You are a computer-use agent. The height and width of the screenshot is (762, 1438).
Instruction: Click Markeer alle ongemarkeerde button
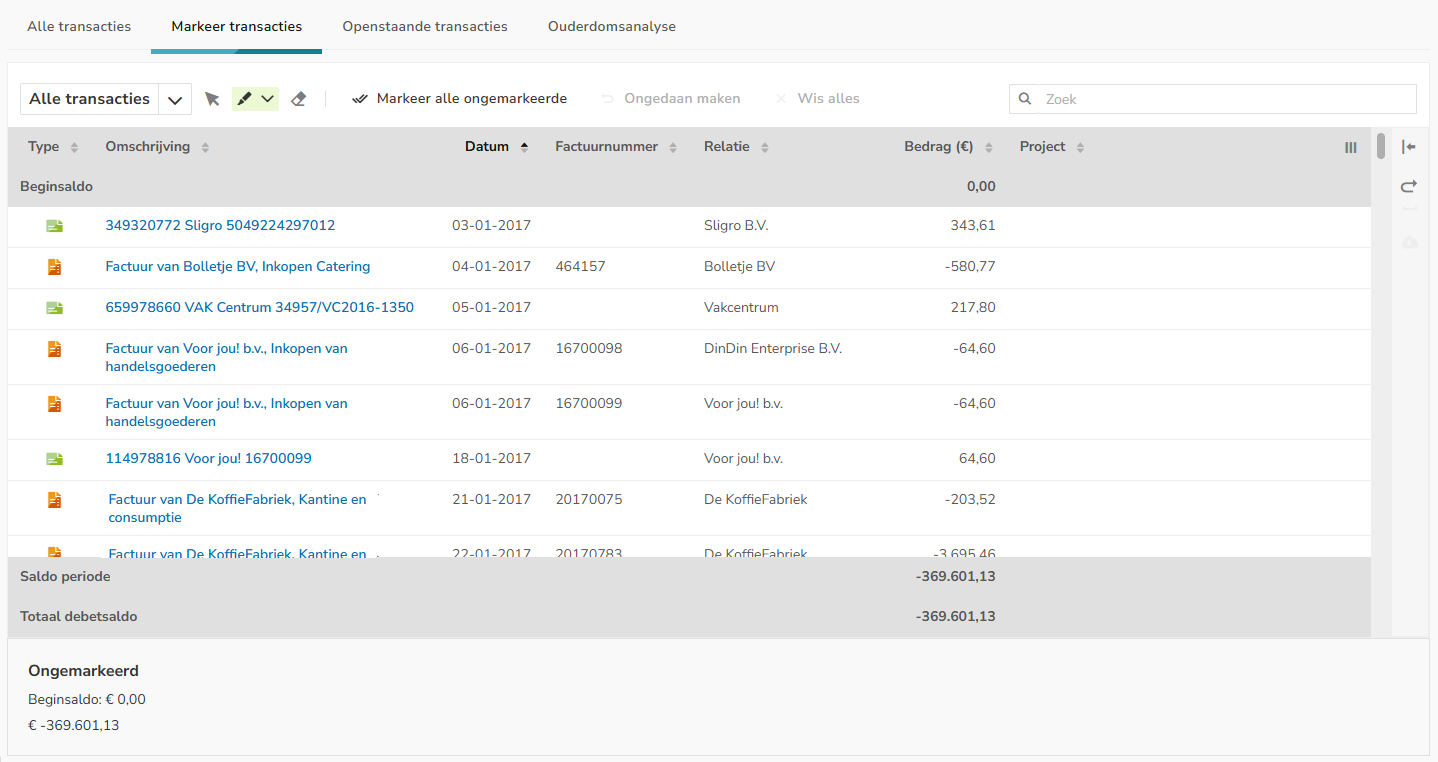[x=460, y=99]
